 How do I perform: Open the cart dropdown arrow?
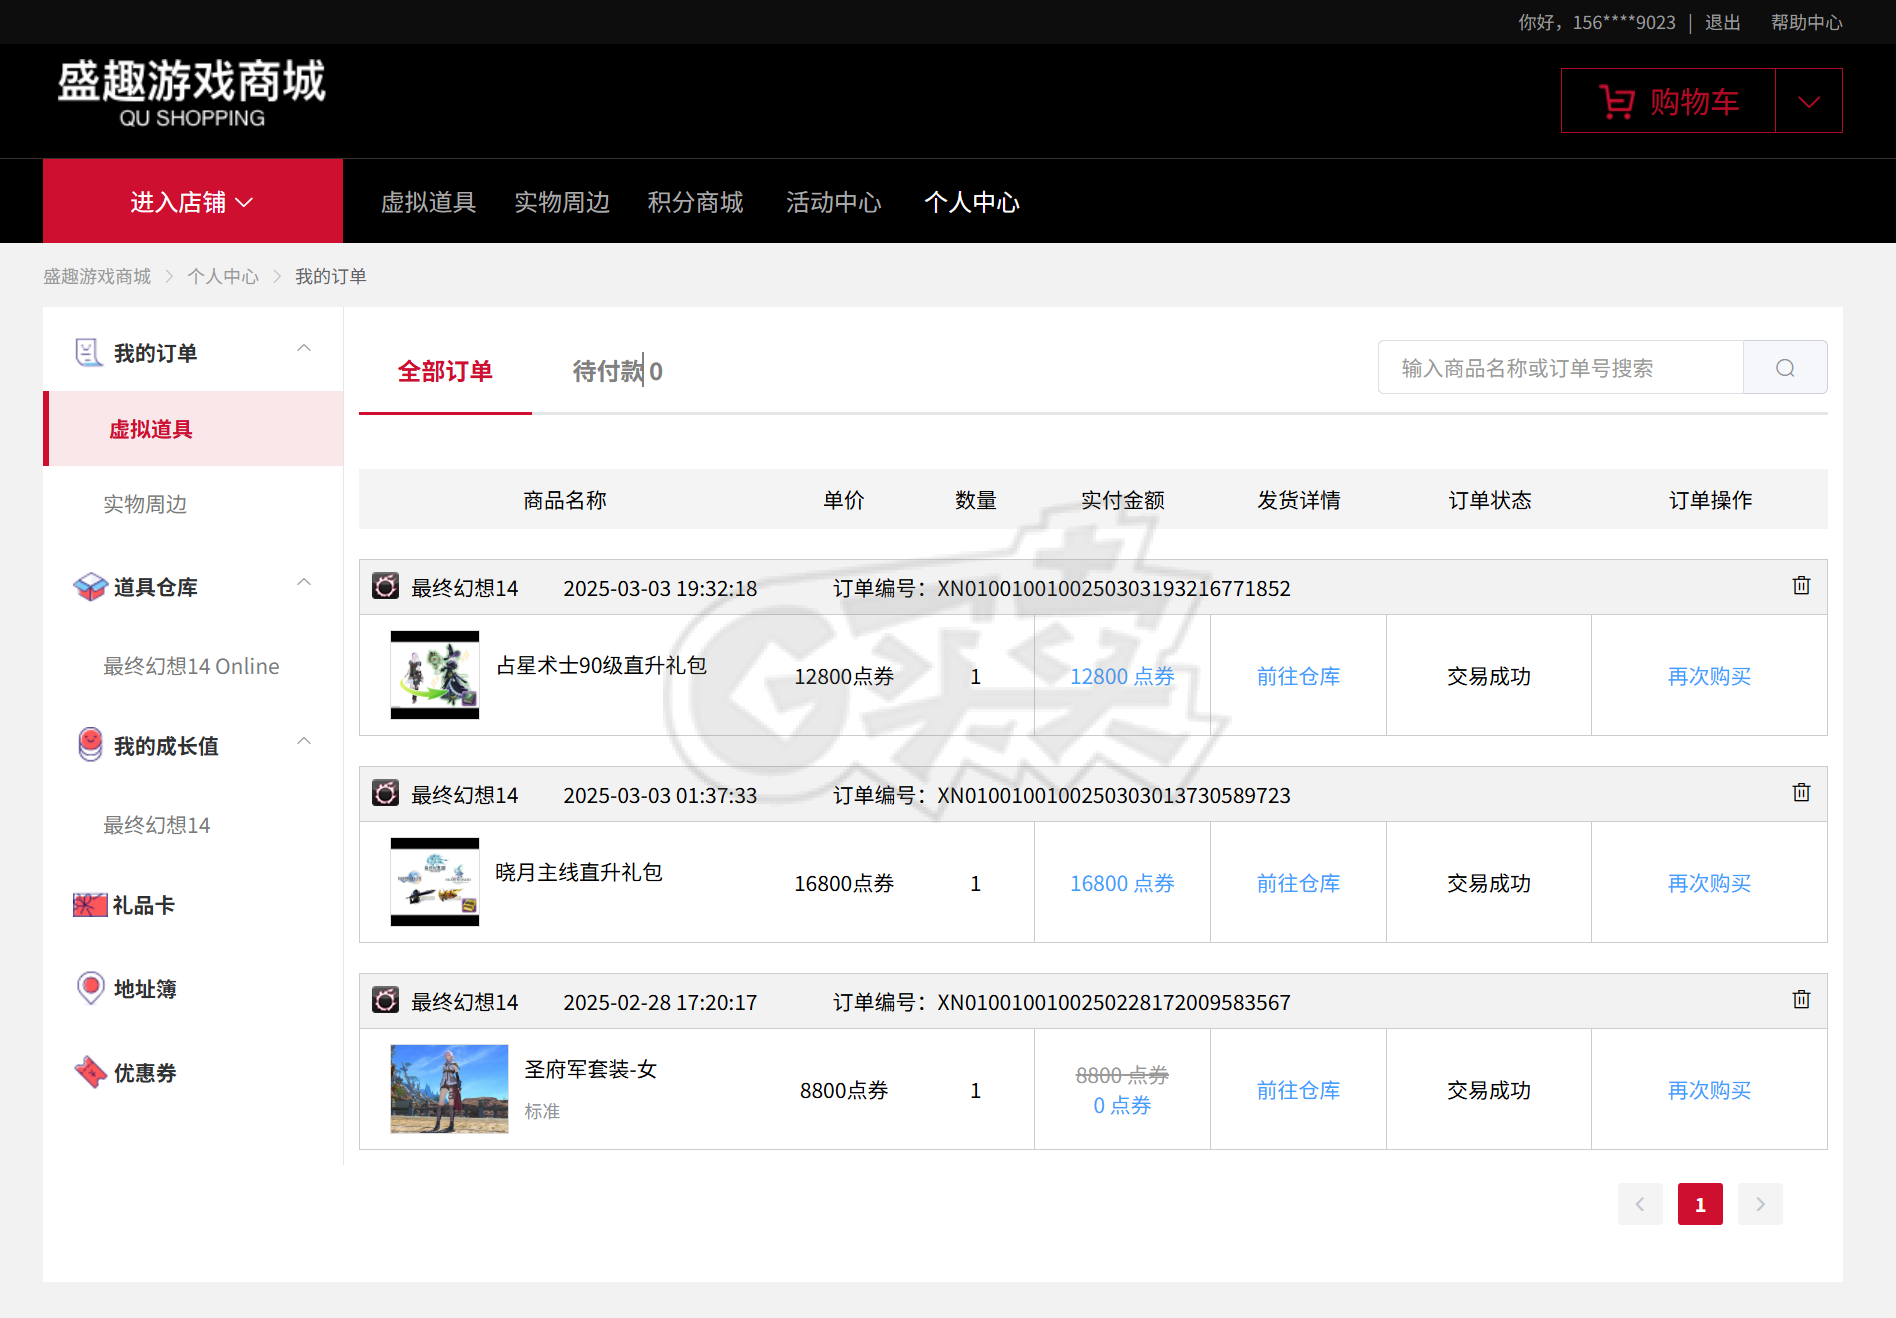[1809, 101]
